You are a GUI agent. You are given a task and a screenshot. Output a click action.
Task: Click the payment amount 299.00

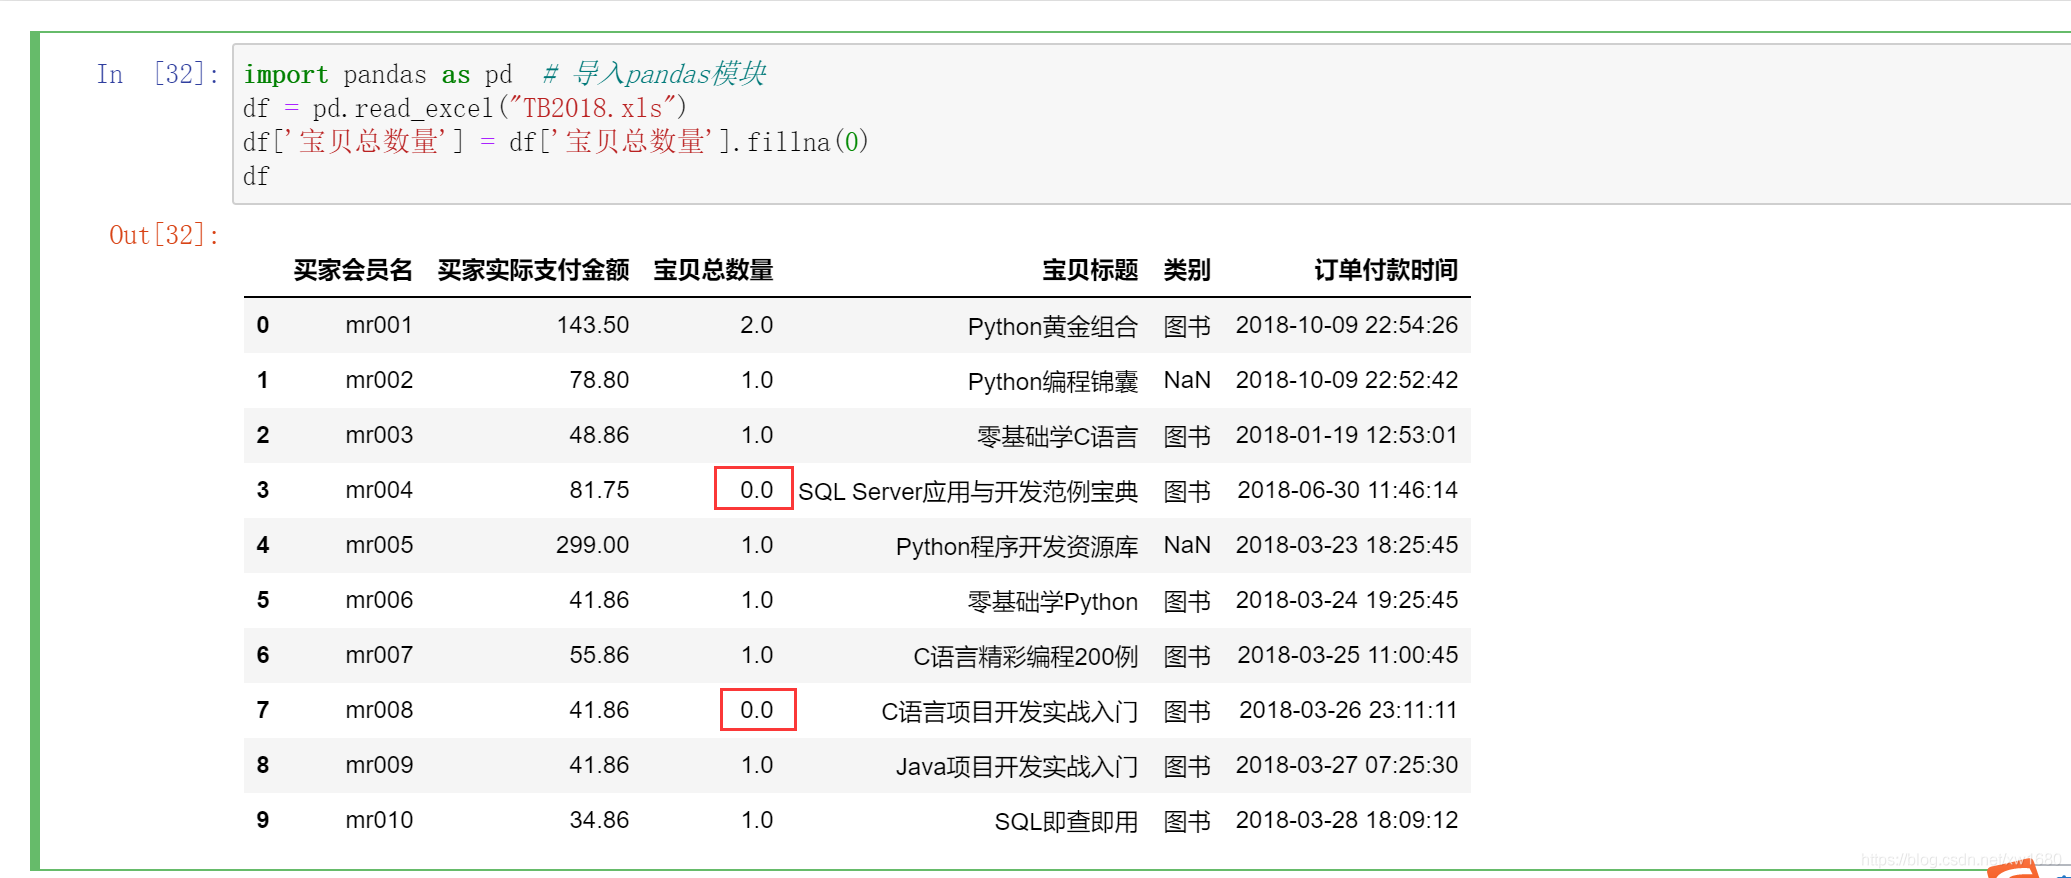[593, 545]
